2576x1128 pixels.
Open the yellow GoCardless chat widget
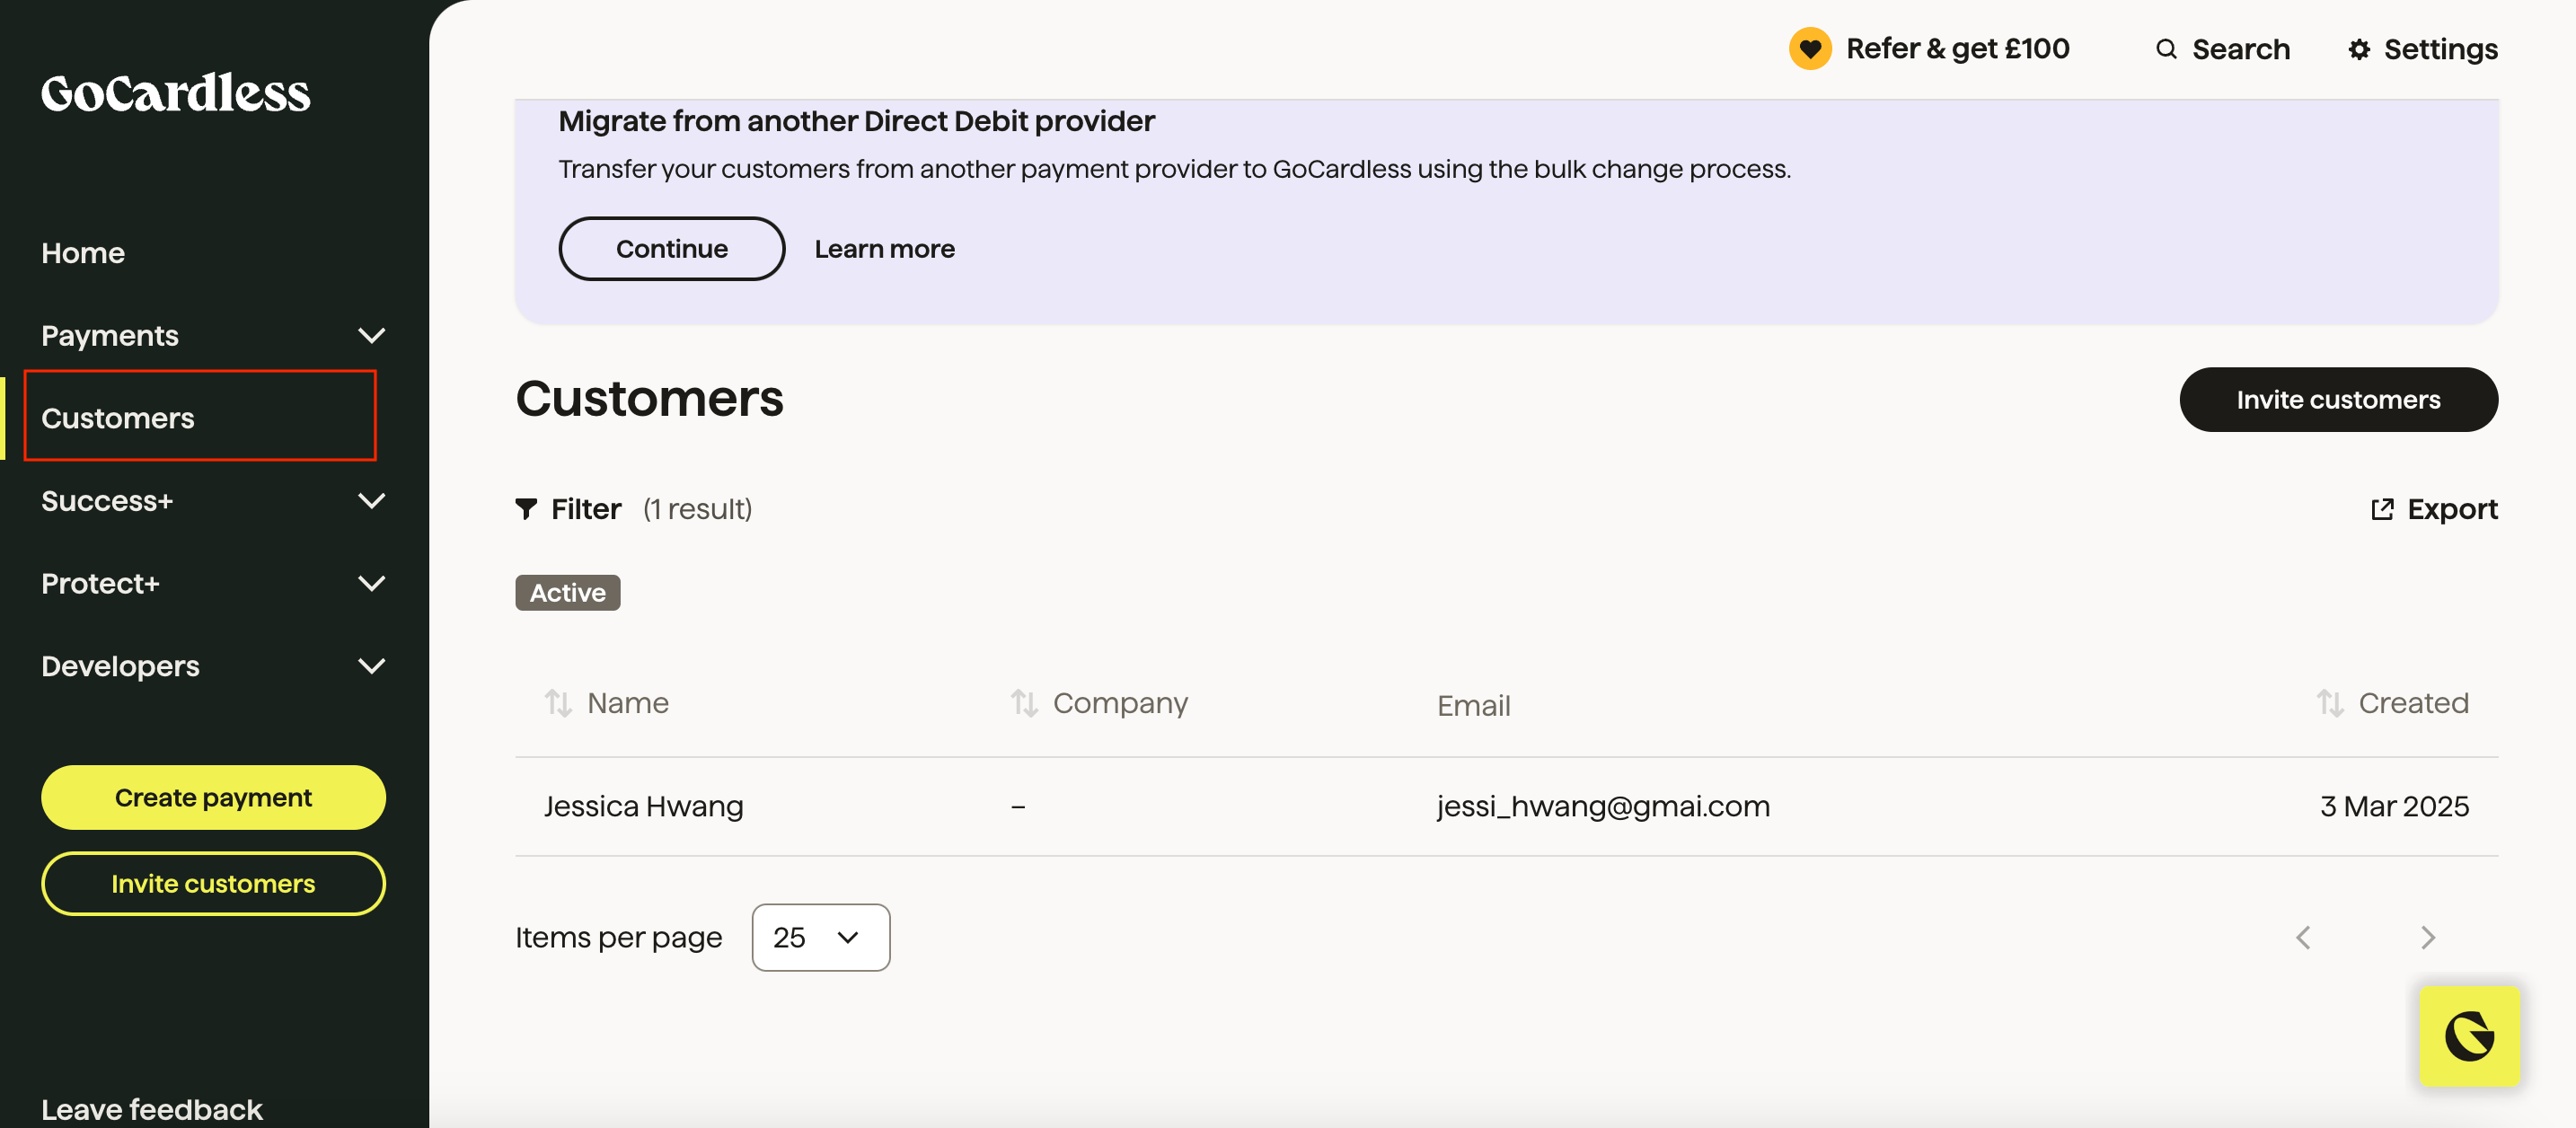point(2469,1035)
